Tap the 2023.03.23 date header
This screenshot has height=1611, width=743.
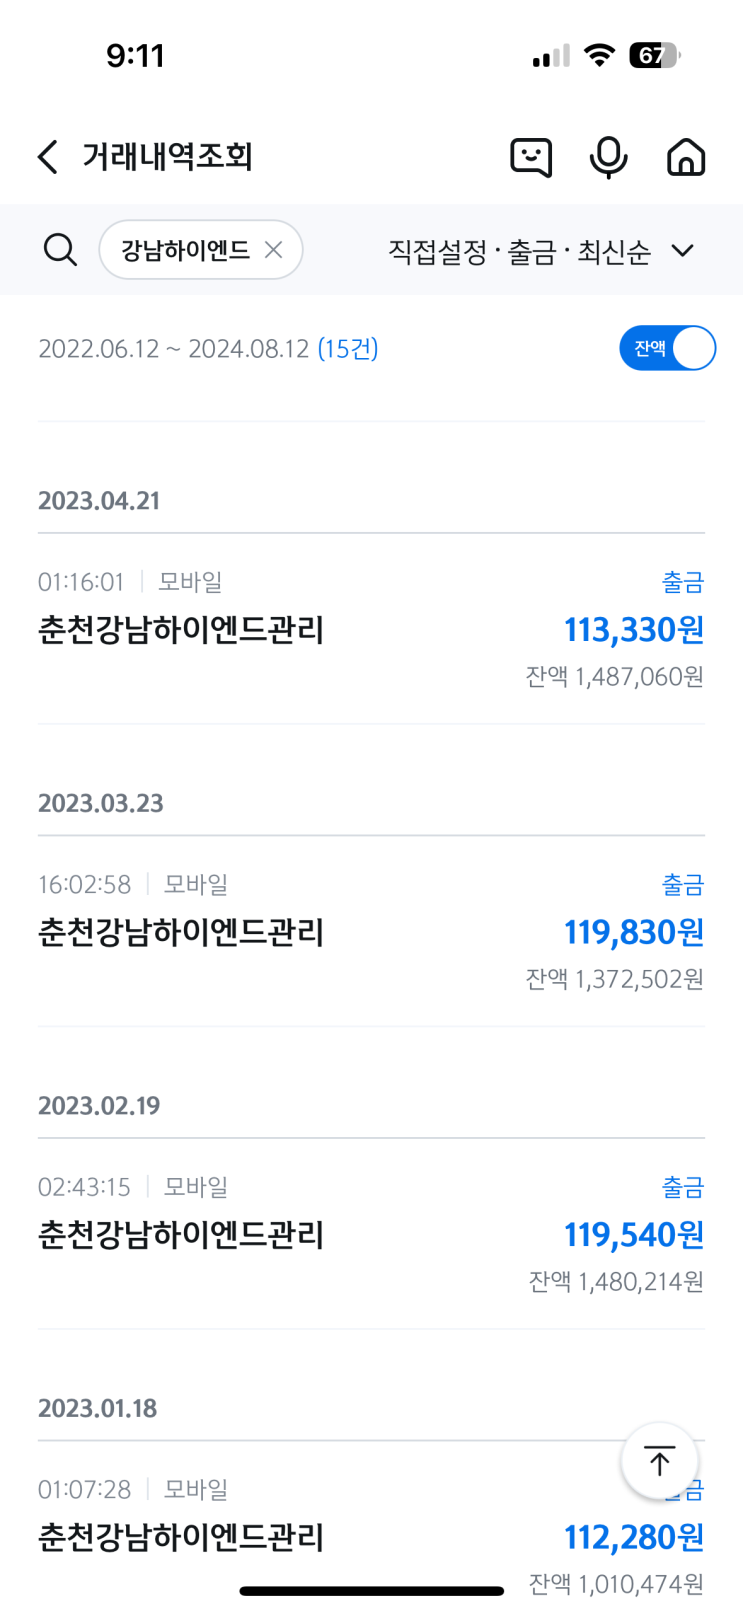pos(101,803)
